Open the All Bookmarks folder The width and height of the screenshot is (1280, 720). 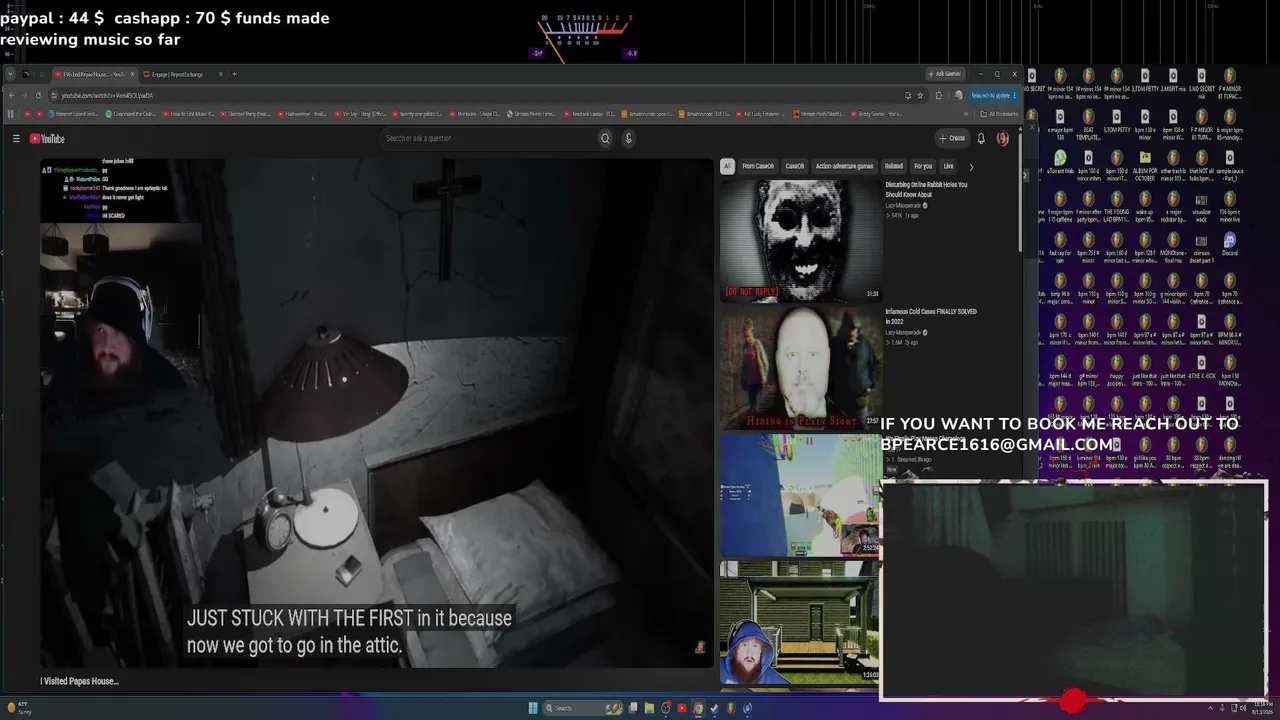pyautogui.click(x=999, y=114)
